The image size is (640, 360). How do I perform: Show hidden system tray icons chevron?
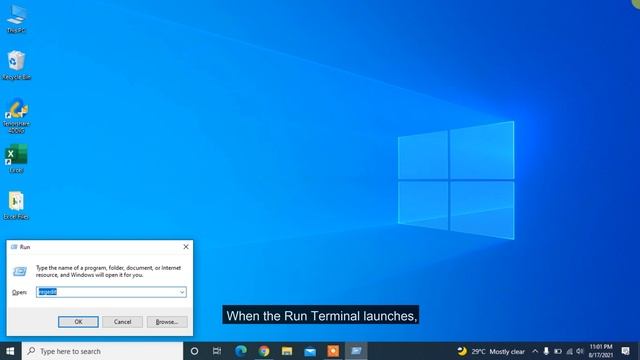[535, 351]
